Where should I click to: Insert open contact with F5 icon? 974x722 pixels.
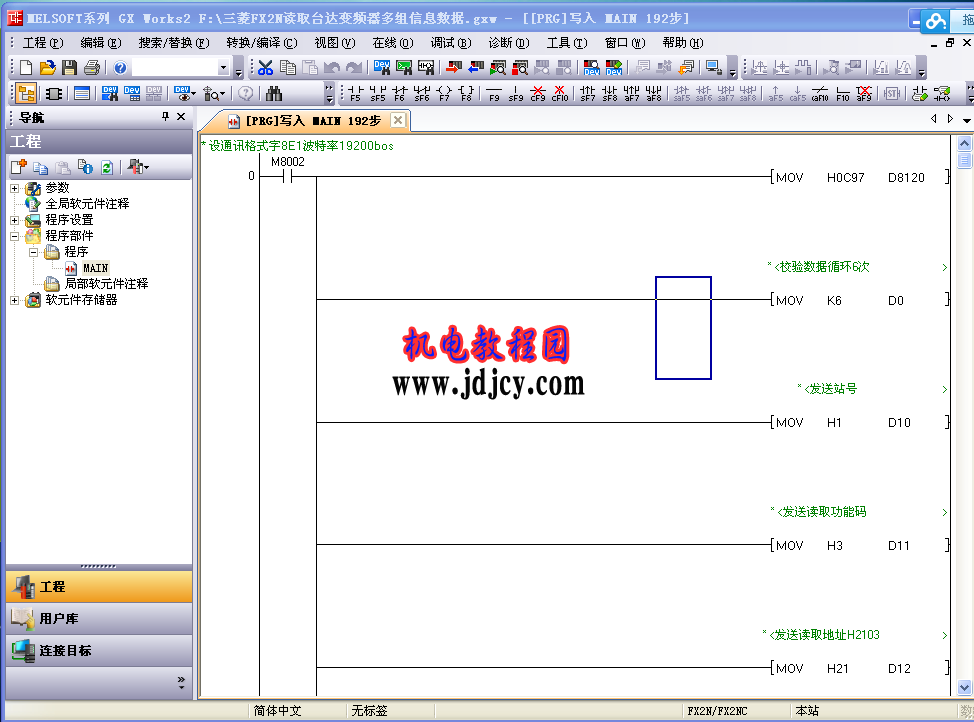point(355,94)
